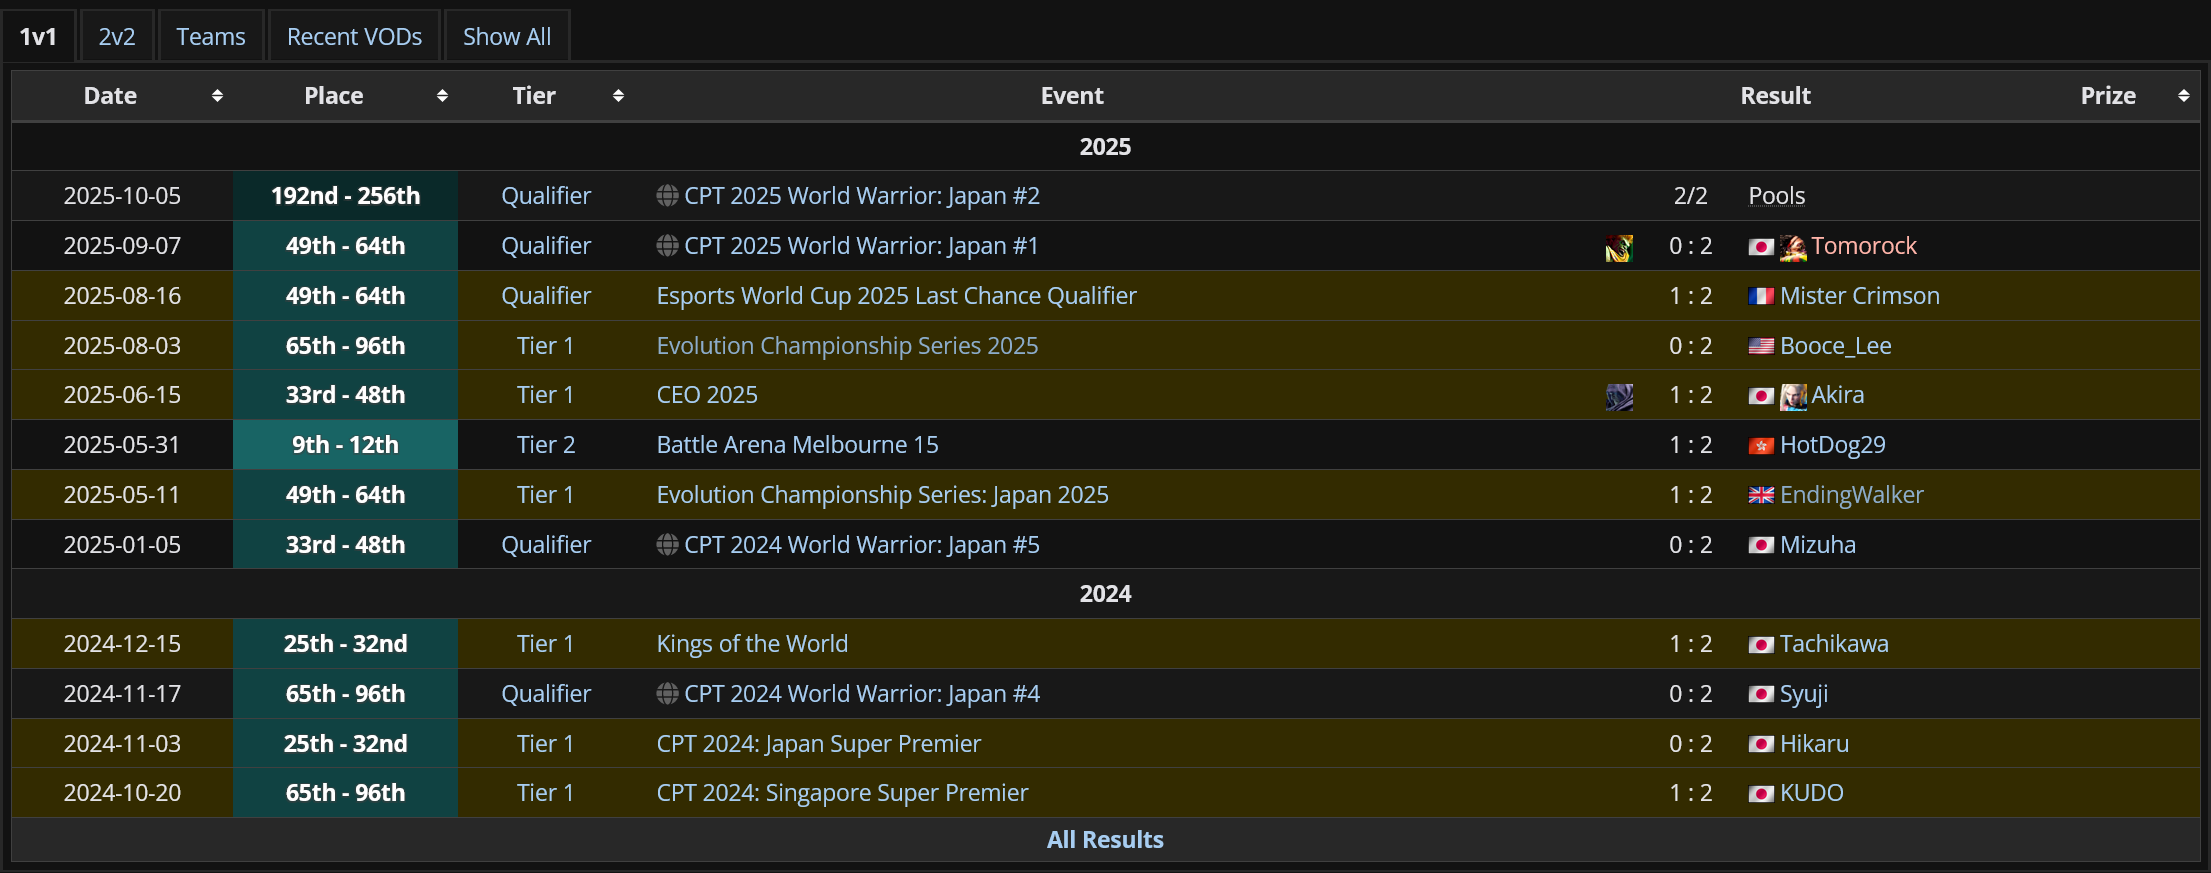The image size is (2211, 873).
Task: Visit the Evolution Championship Series 2025 page
Action: [x=848, y=346]
